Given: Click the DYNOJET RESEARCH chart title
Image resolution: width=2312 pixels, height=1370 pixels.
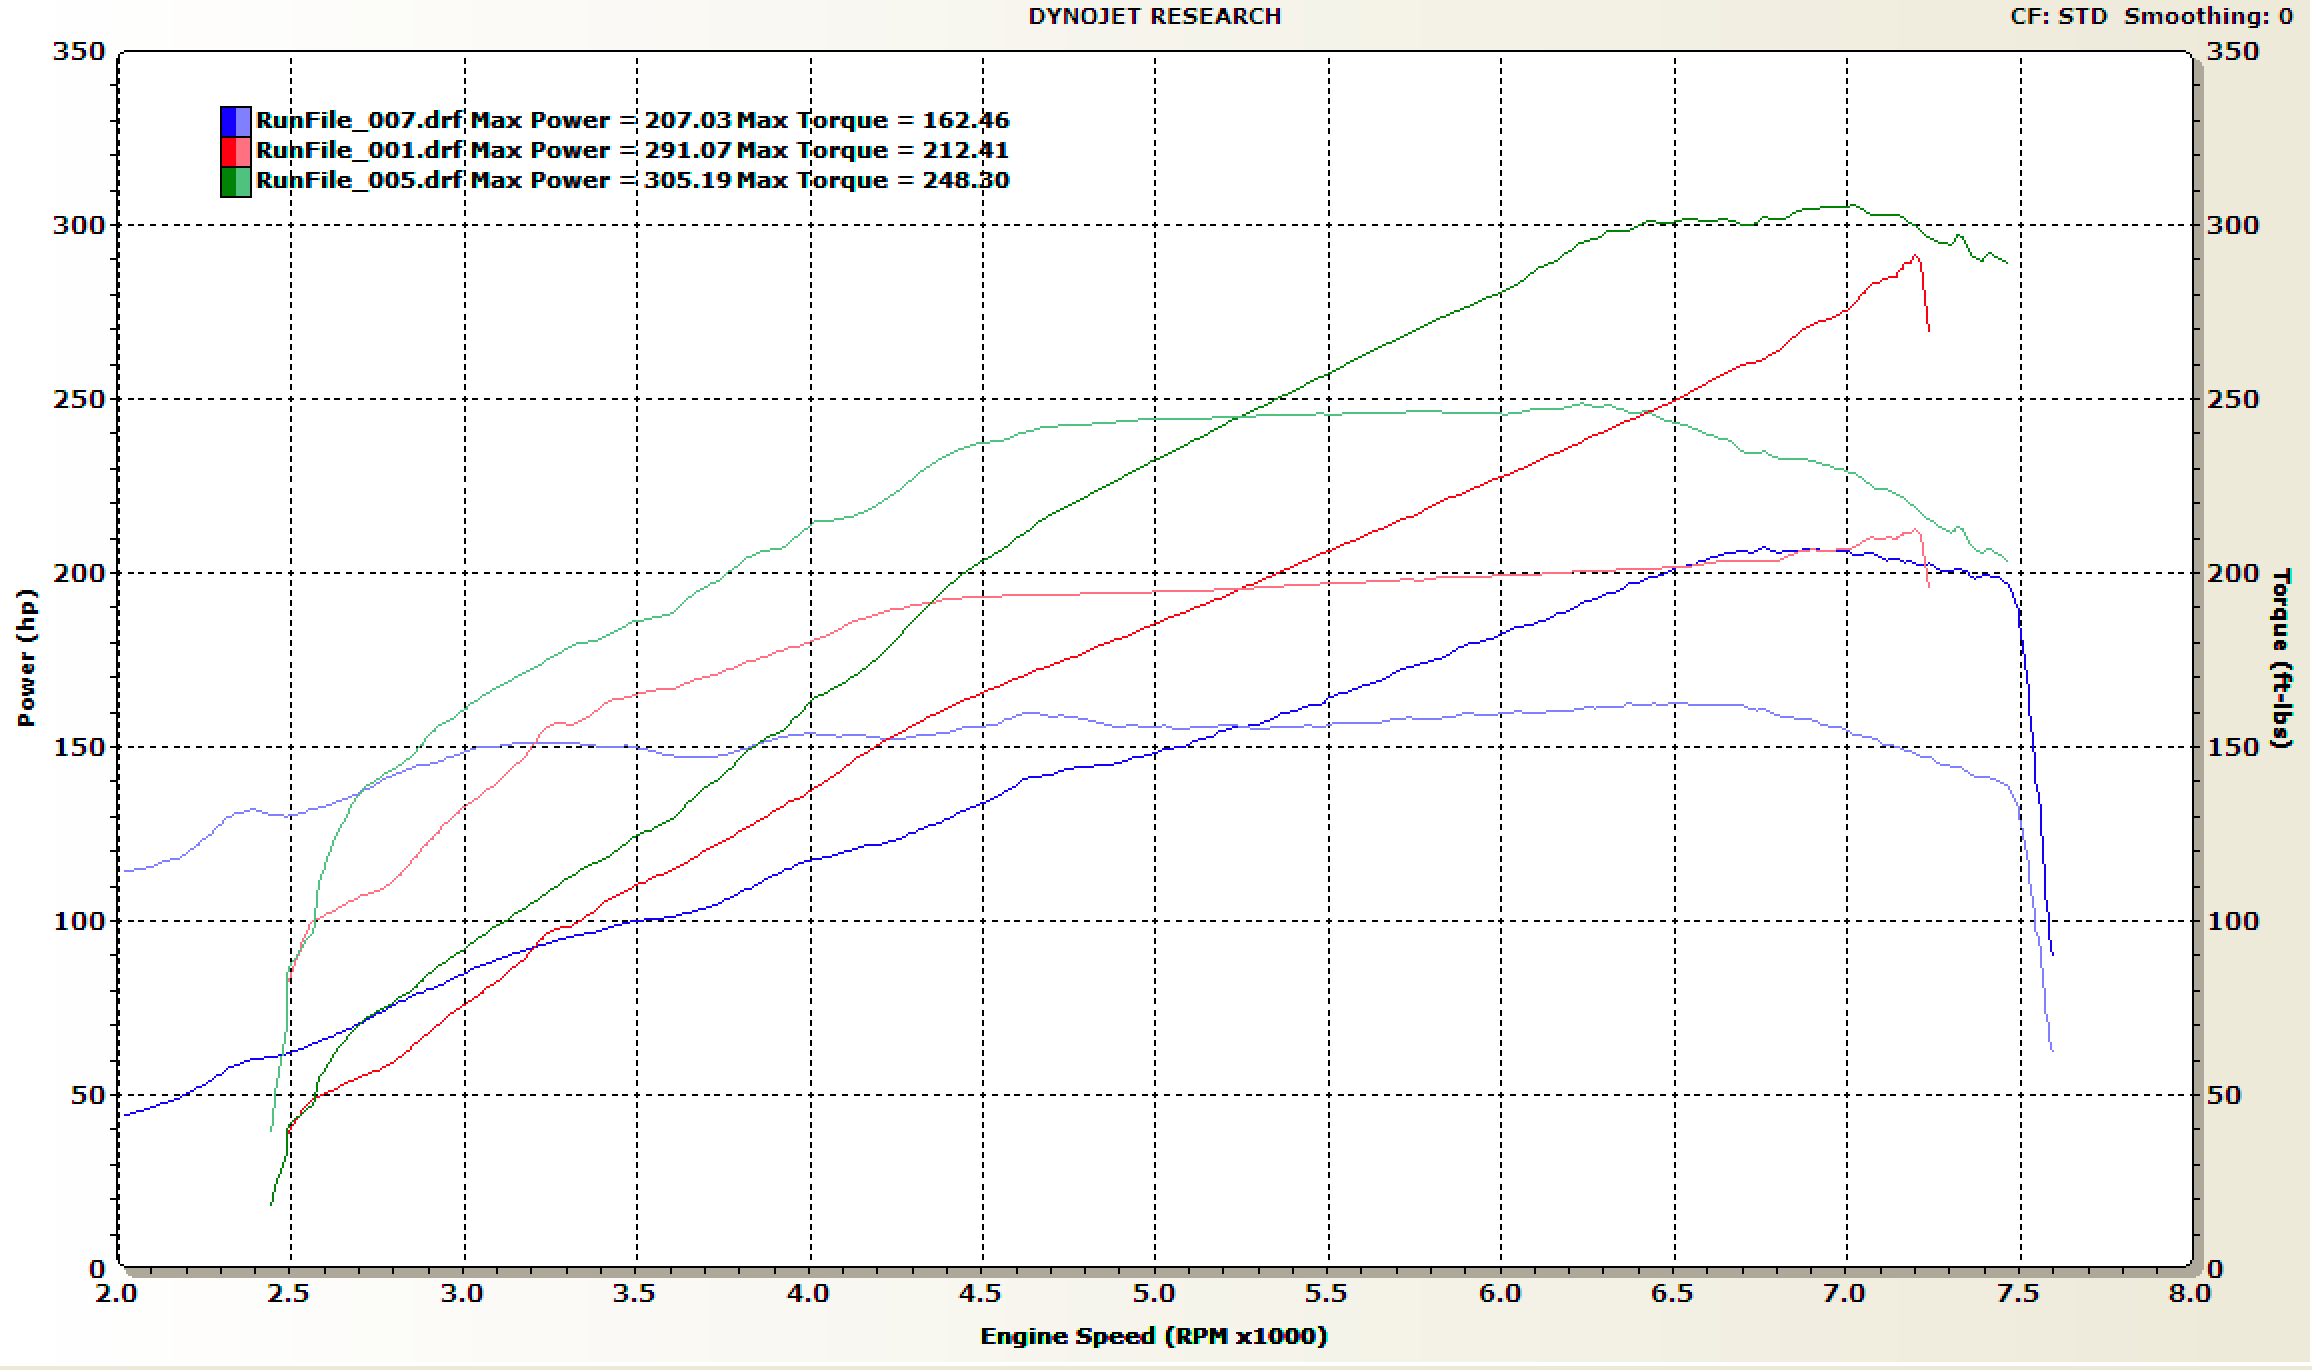Looking at the screenshot, I should tap(1154, 16).
